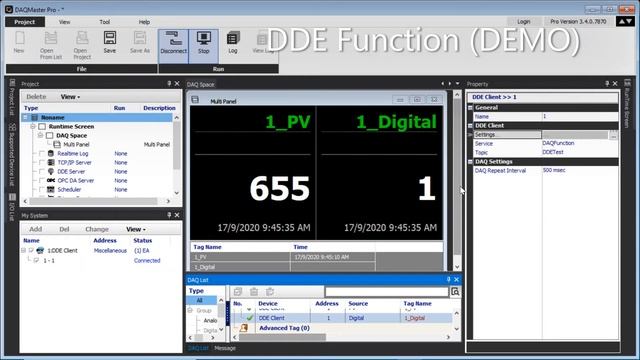Click Del in My System panel
Image resolution: width=640 pixels, height=360 pixels.
pos(64,229)
